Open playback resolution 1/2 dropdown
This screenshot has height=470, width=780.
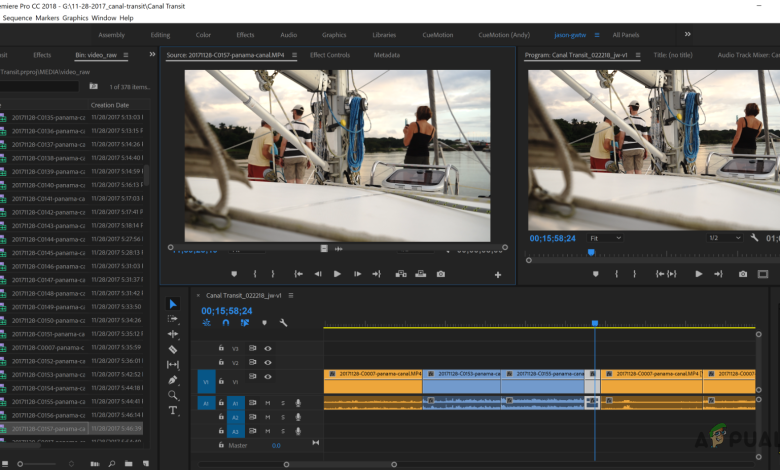tap(725, 238)
